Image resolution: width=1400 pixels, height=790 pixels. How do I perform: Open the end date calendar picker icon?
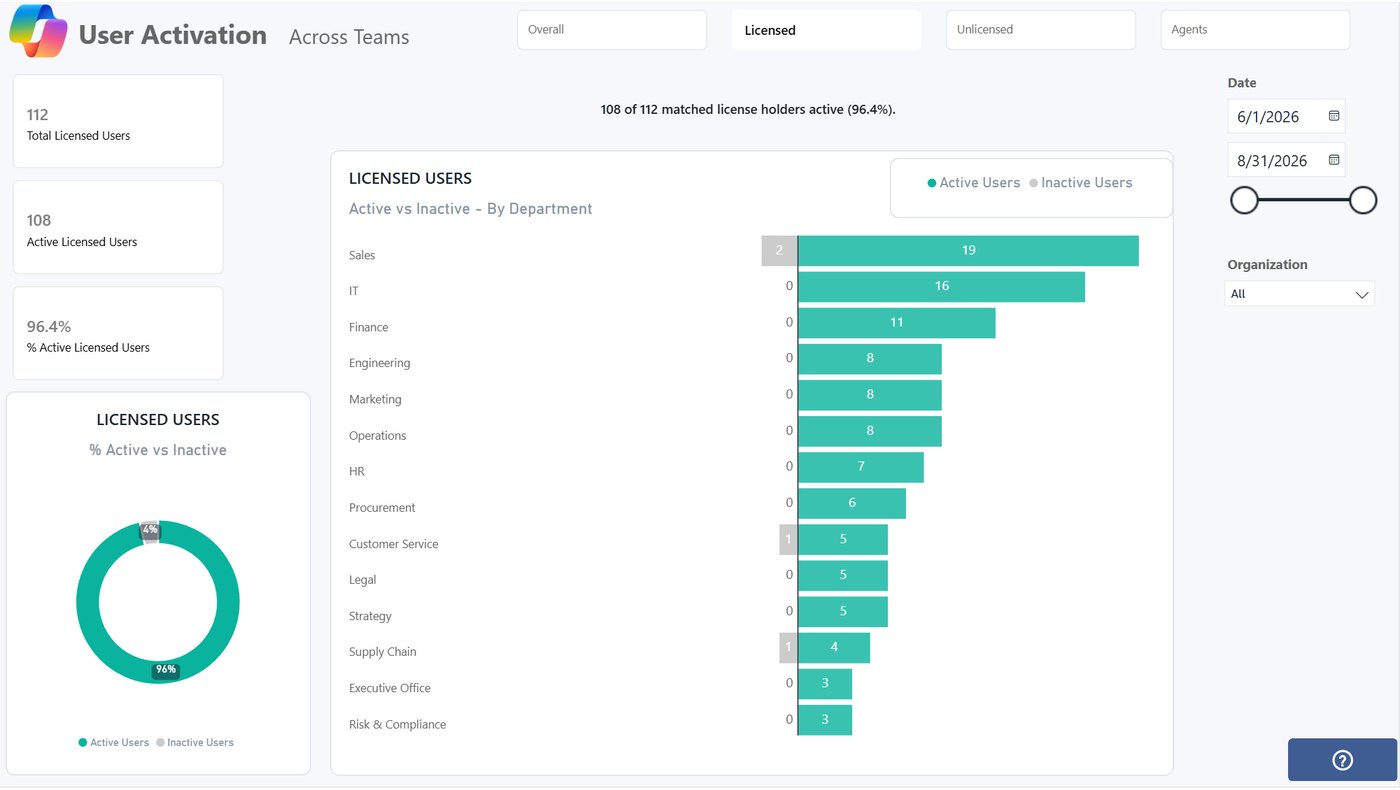[1333, 160]
